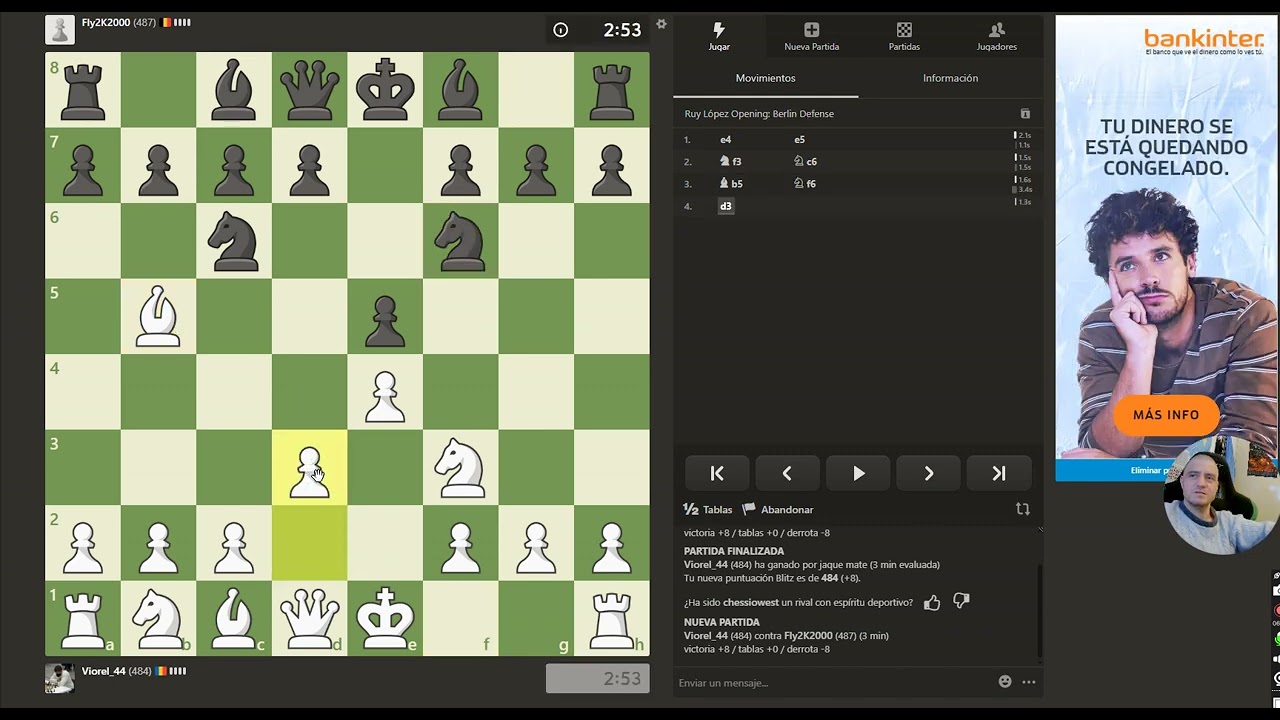Viewport: 1280px width, 720px height.
Task: Open Viorel_44 profile name below board
Action: (x=103, y=671)
